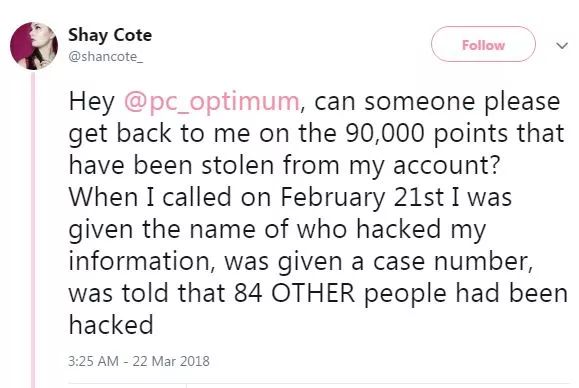
Task: Open the @shancote_ handle link
Action: point(105,57)
